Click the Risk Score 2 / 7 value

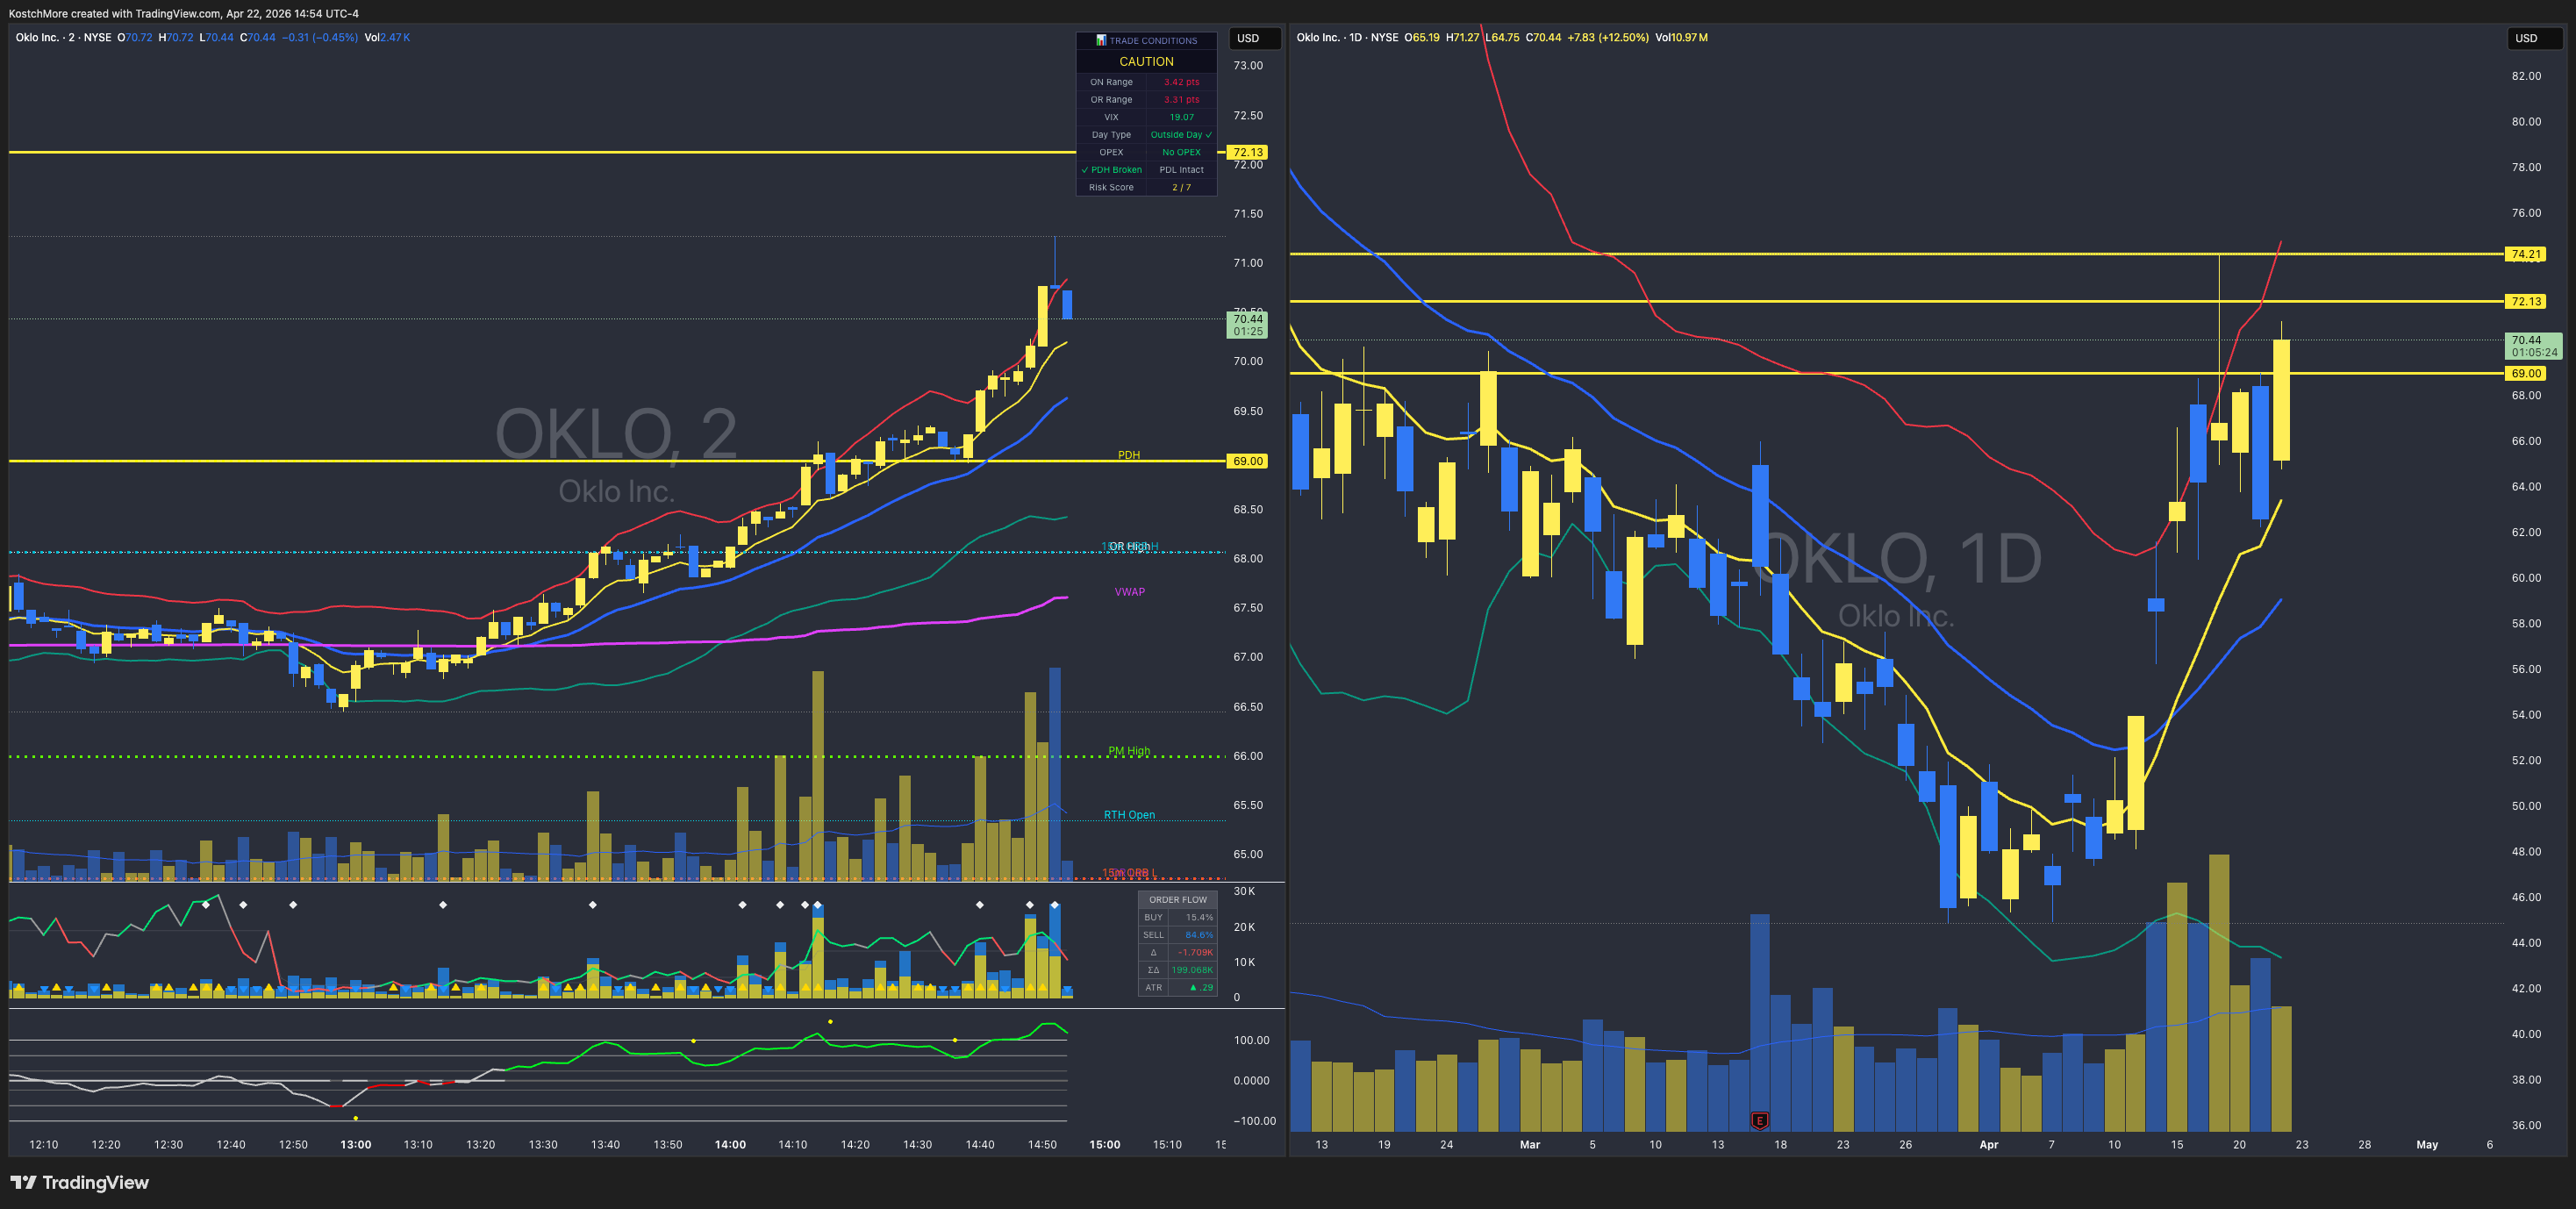click(1181, 187)
